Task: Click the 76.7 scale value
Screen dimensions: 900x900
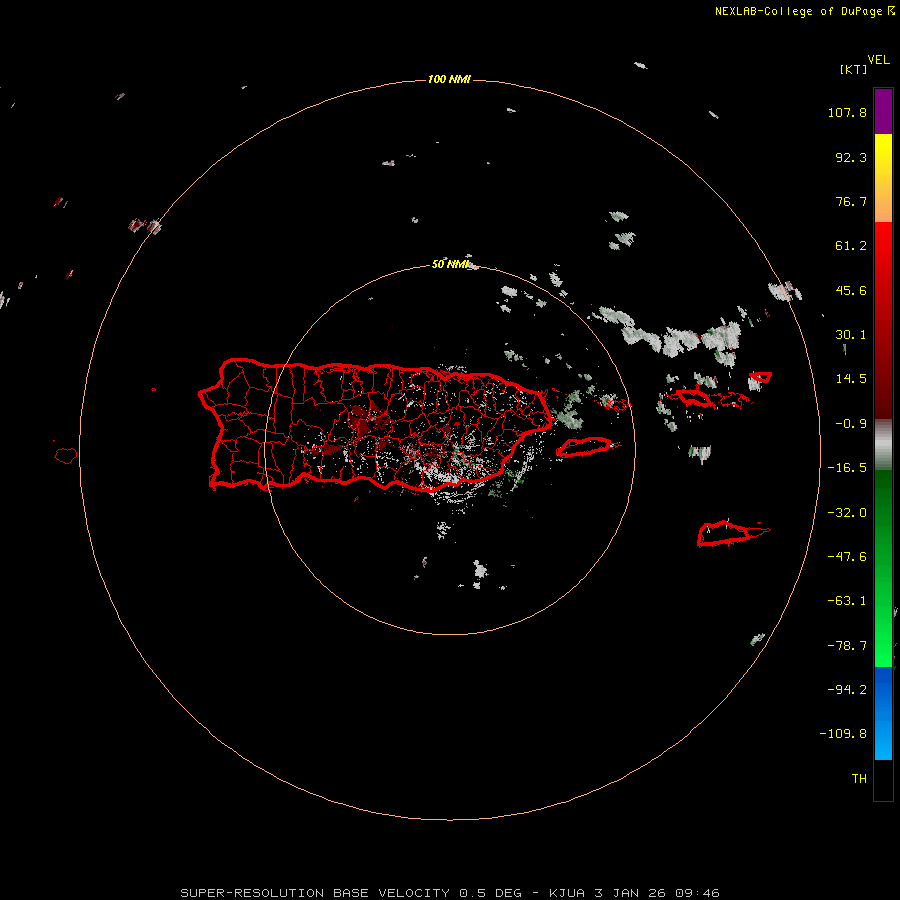Action: click(x=851, y=201)
